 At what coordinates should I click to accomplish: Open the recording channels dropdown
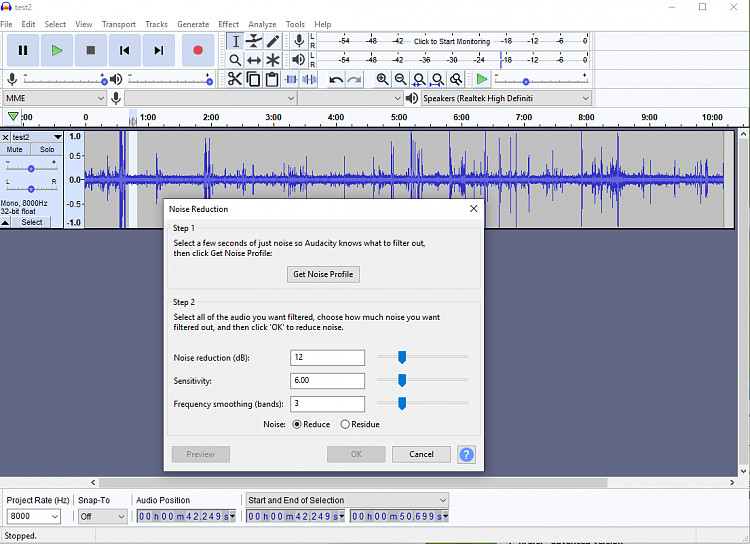pyautogui.click(x=350, y=98)
